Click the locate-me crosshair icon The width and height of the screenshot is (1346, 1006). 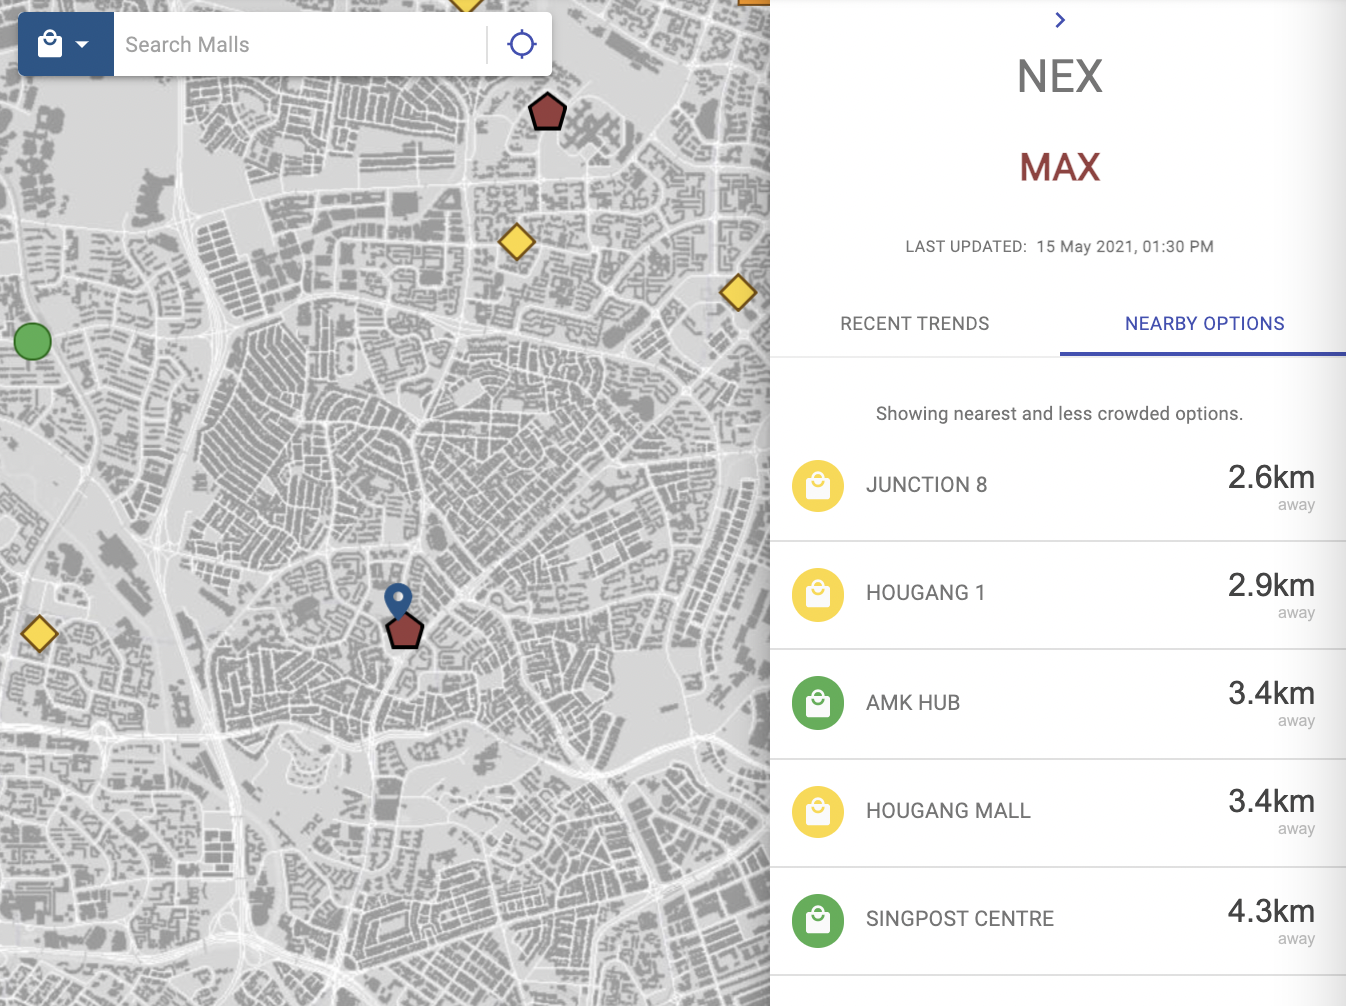click(521, 44)
